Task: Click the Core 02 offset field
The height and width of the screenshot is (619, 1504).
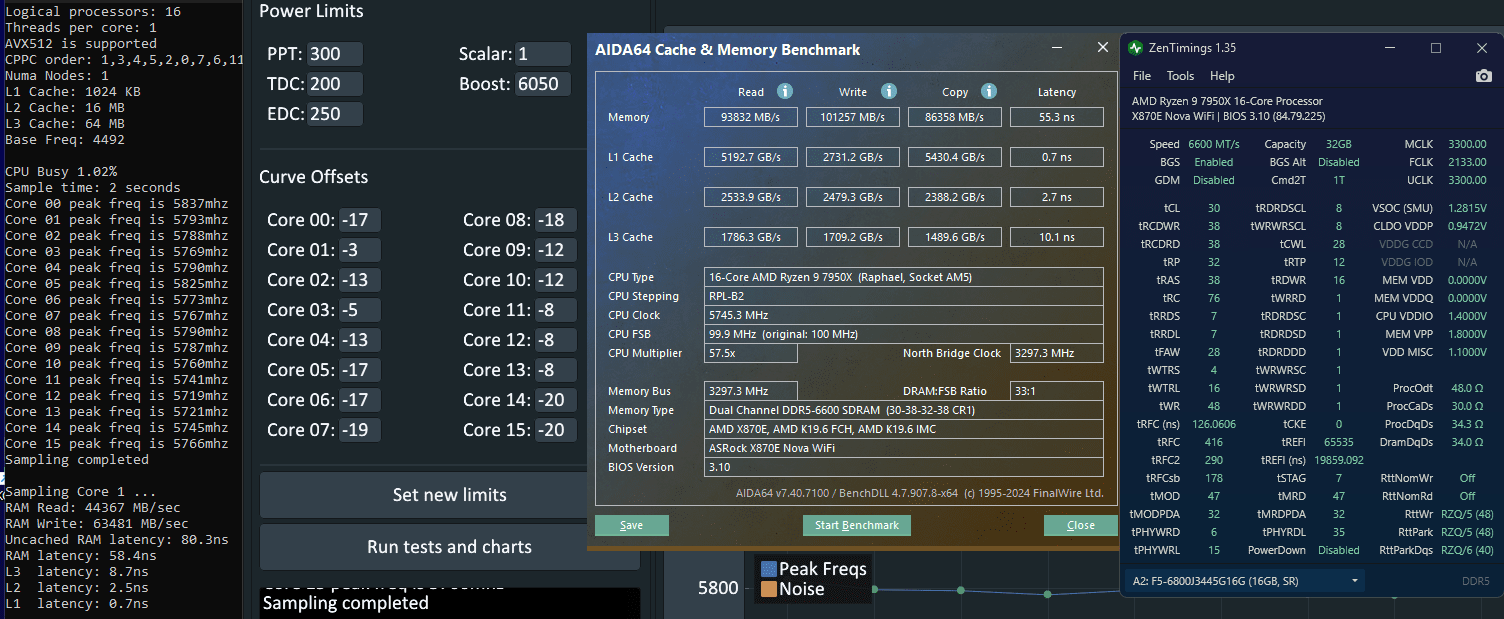Action: [360, 280]
